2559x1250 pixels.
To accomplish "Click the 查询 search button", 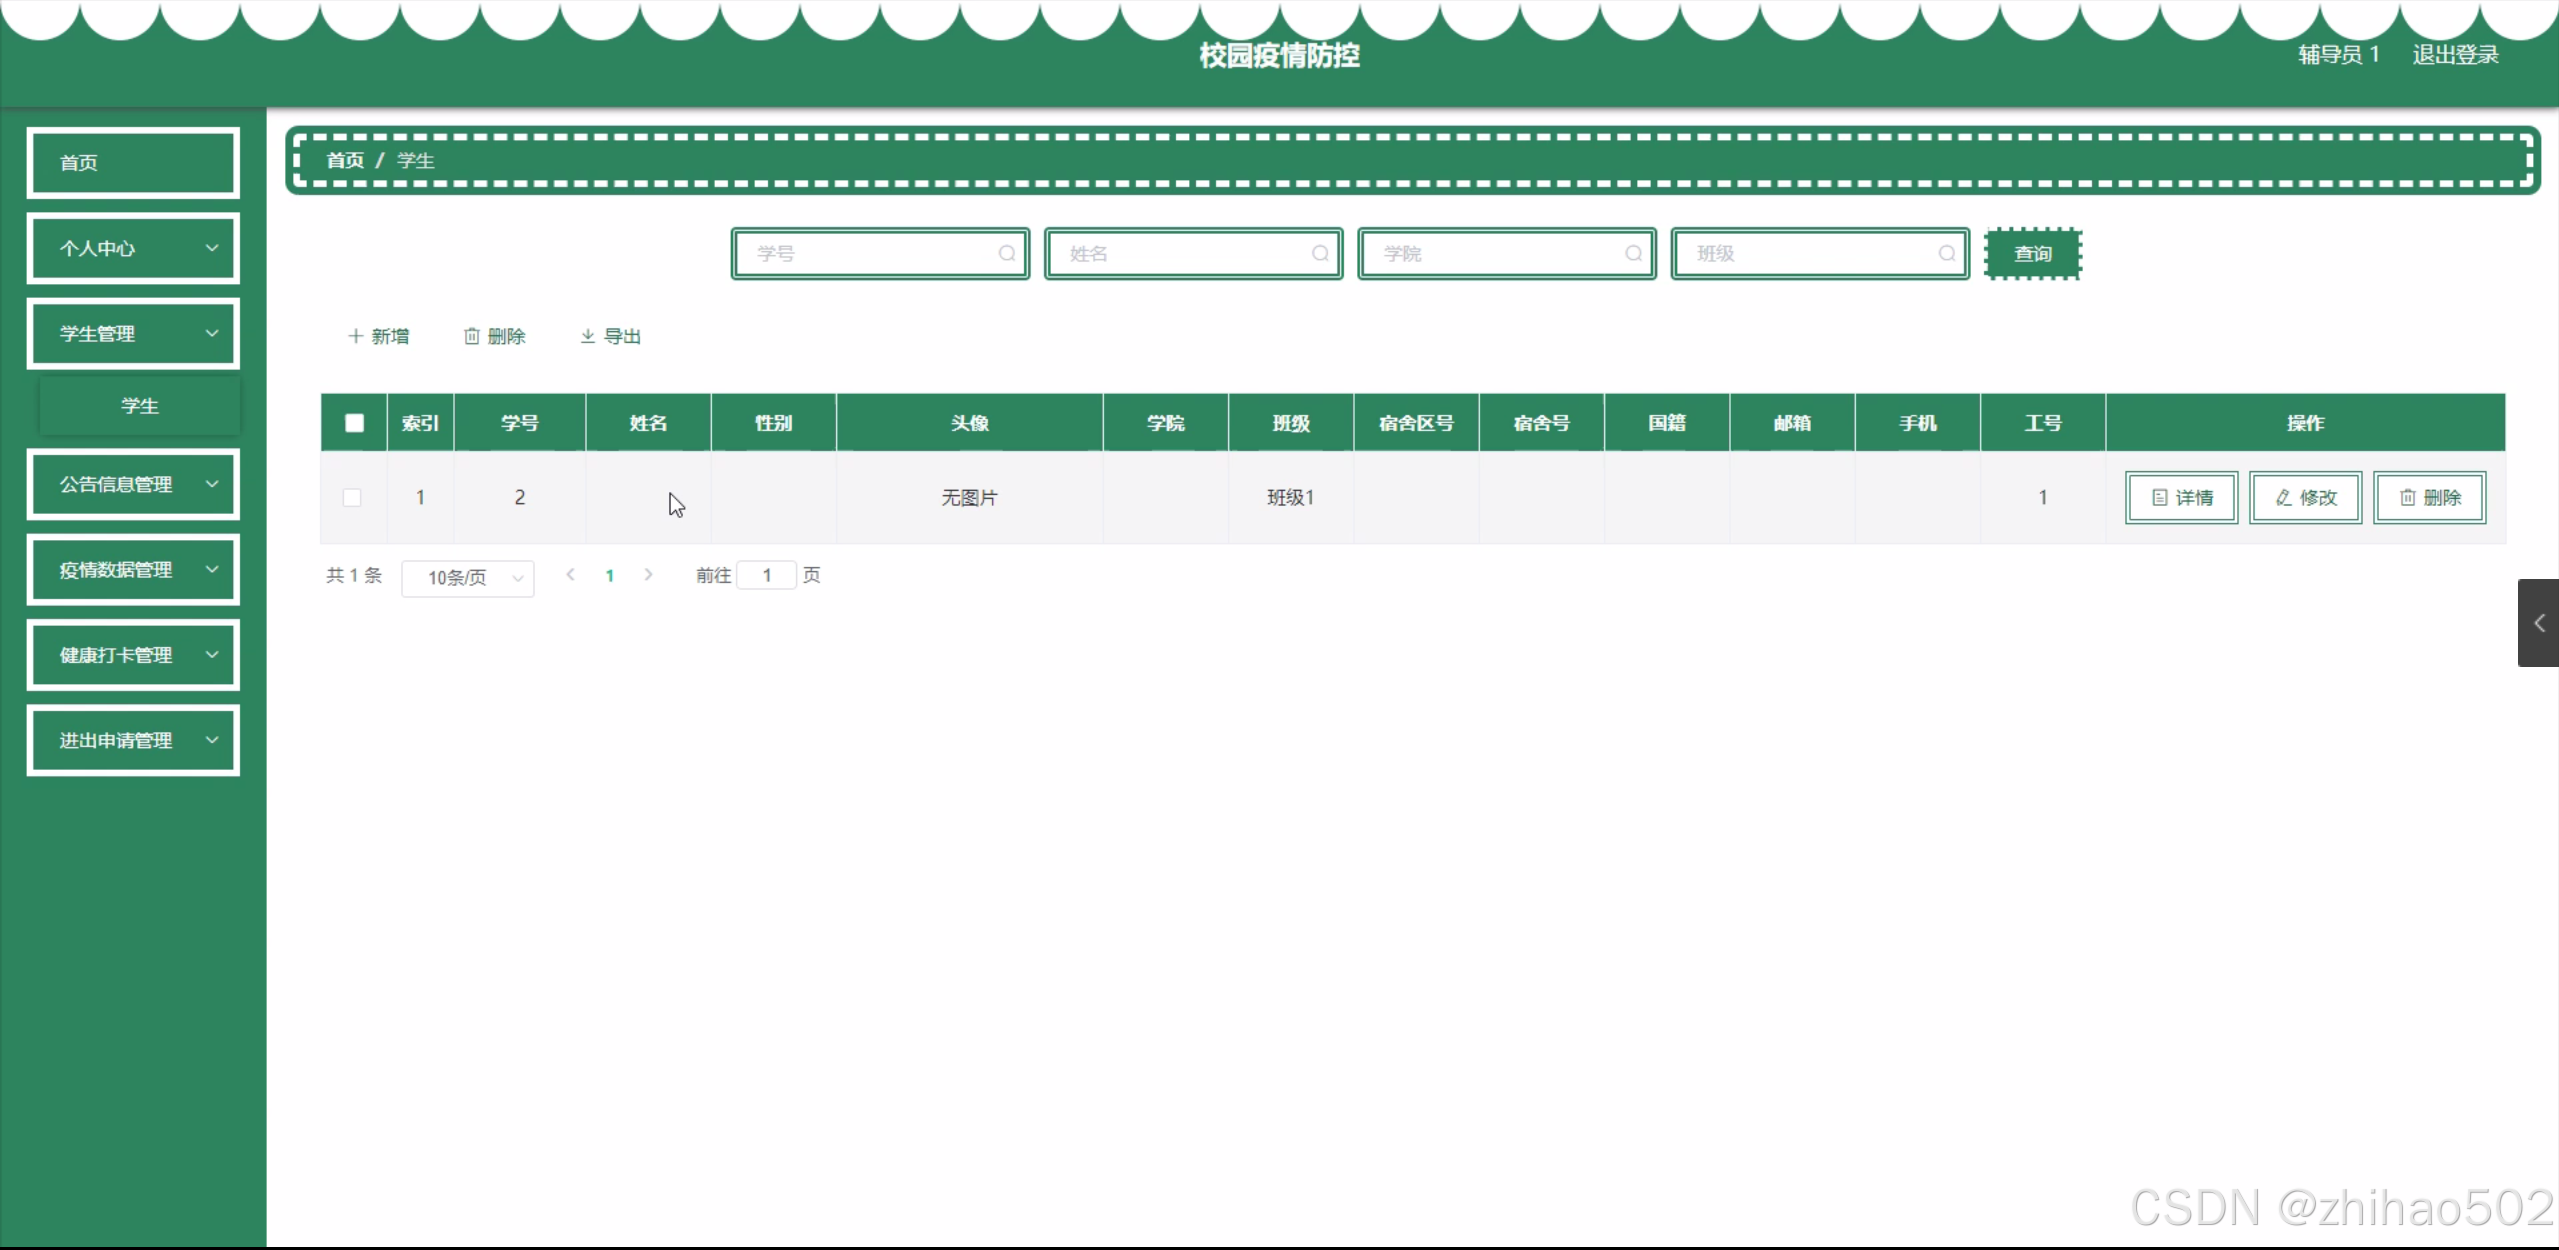I will click(x=2032, y=254).
